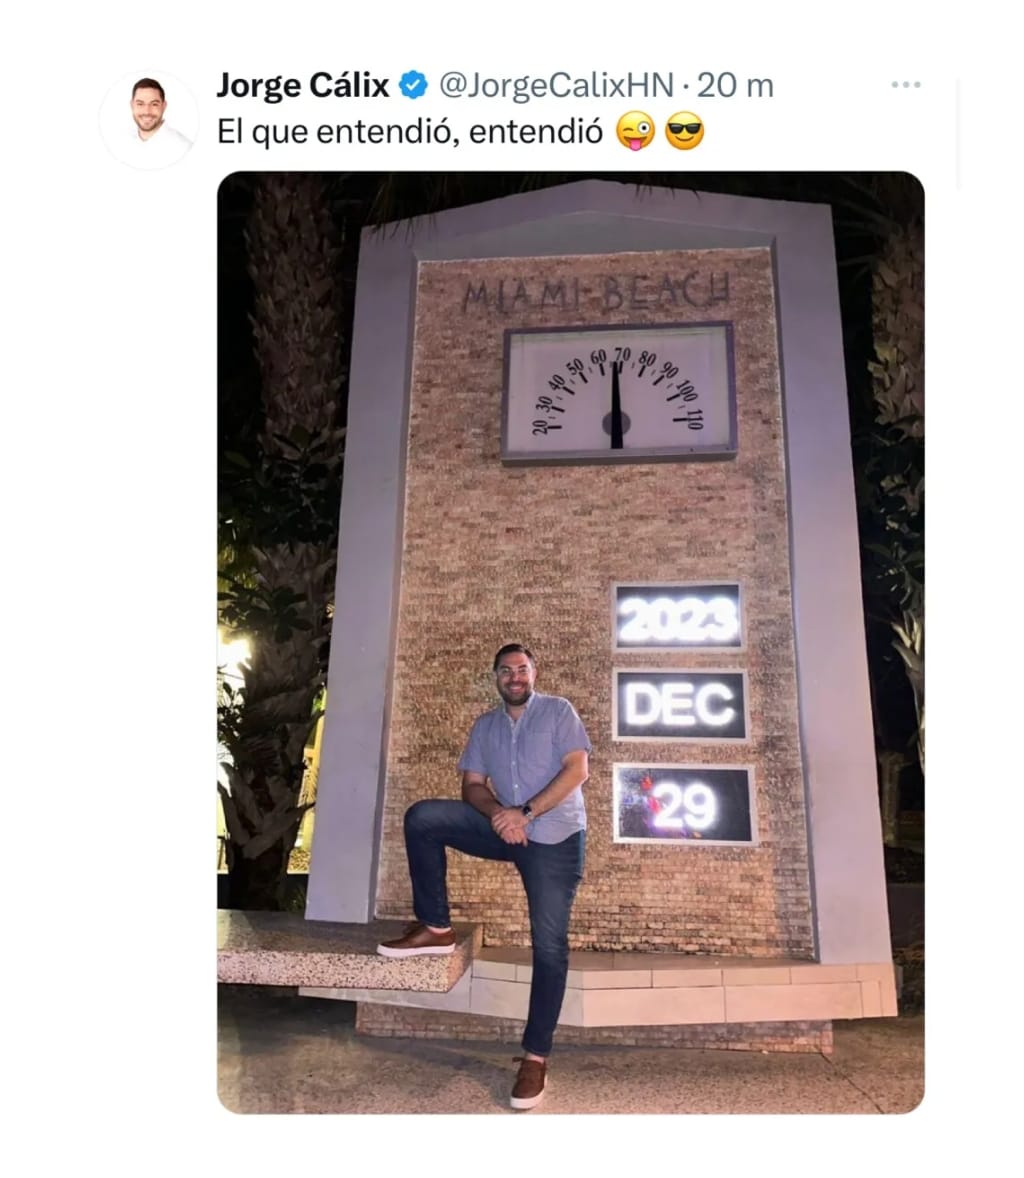Image resolution: width=1024 pixels, height=1178 pixels.
Task: Click the stone bench beside the monument
Action: [349, 948]
